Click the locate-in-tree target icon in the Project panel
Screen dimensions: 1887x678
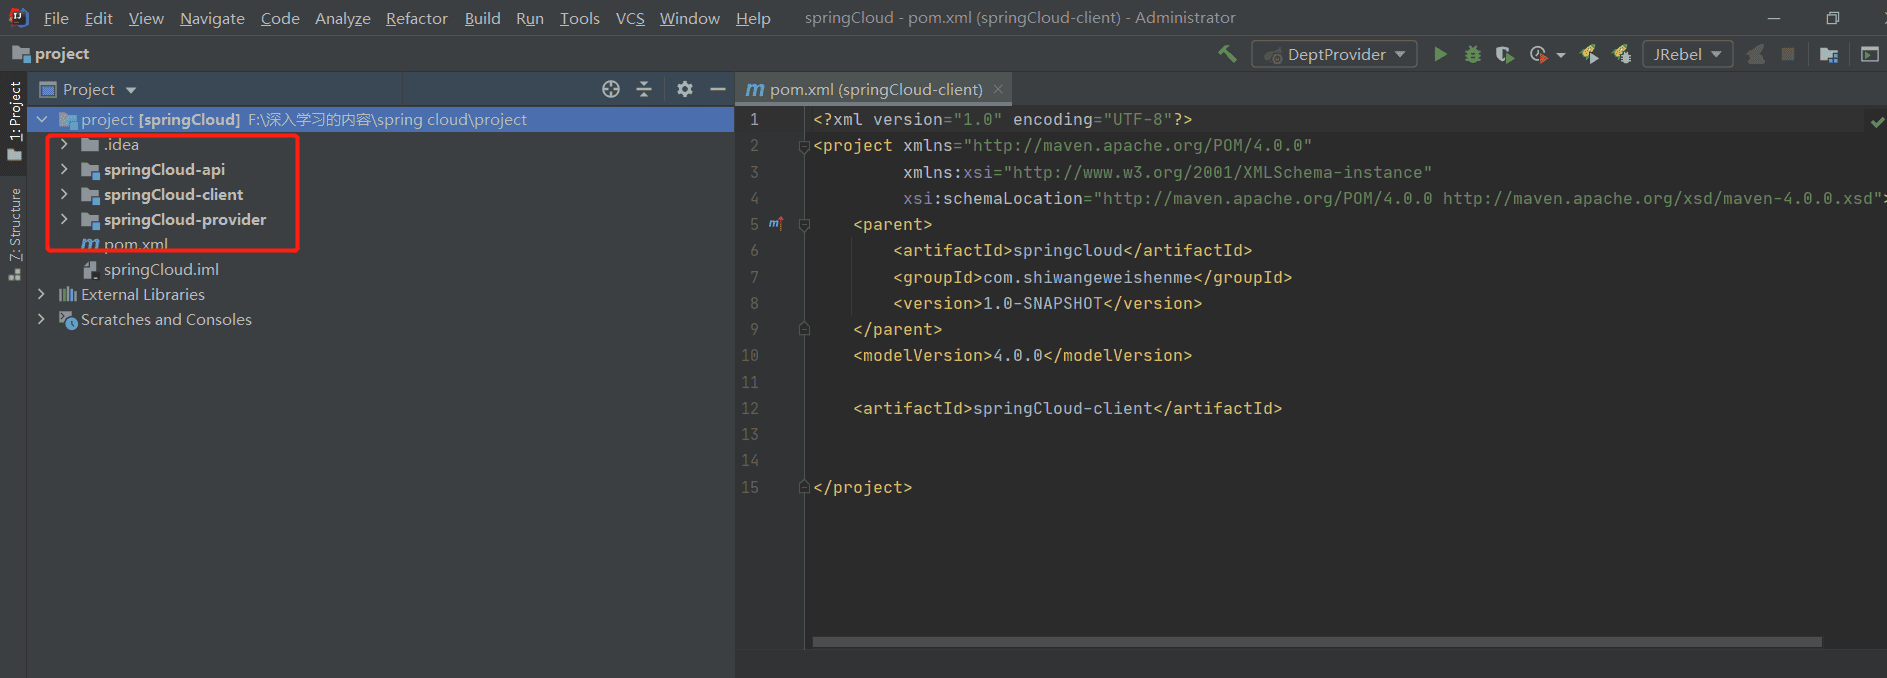pyautogui.click(x=611, y=89)
